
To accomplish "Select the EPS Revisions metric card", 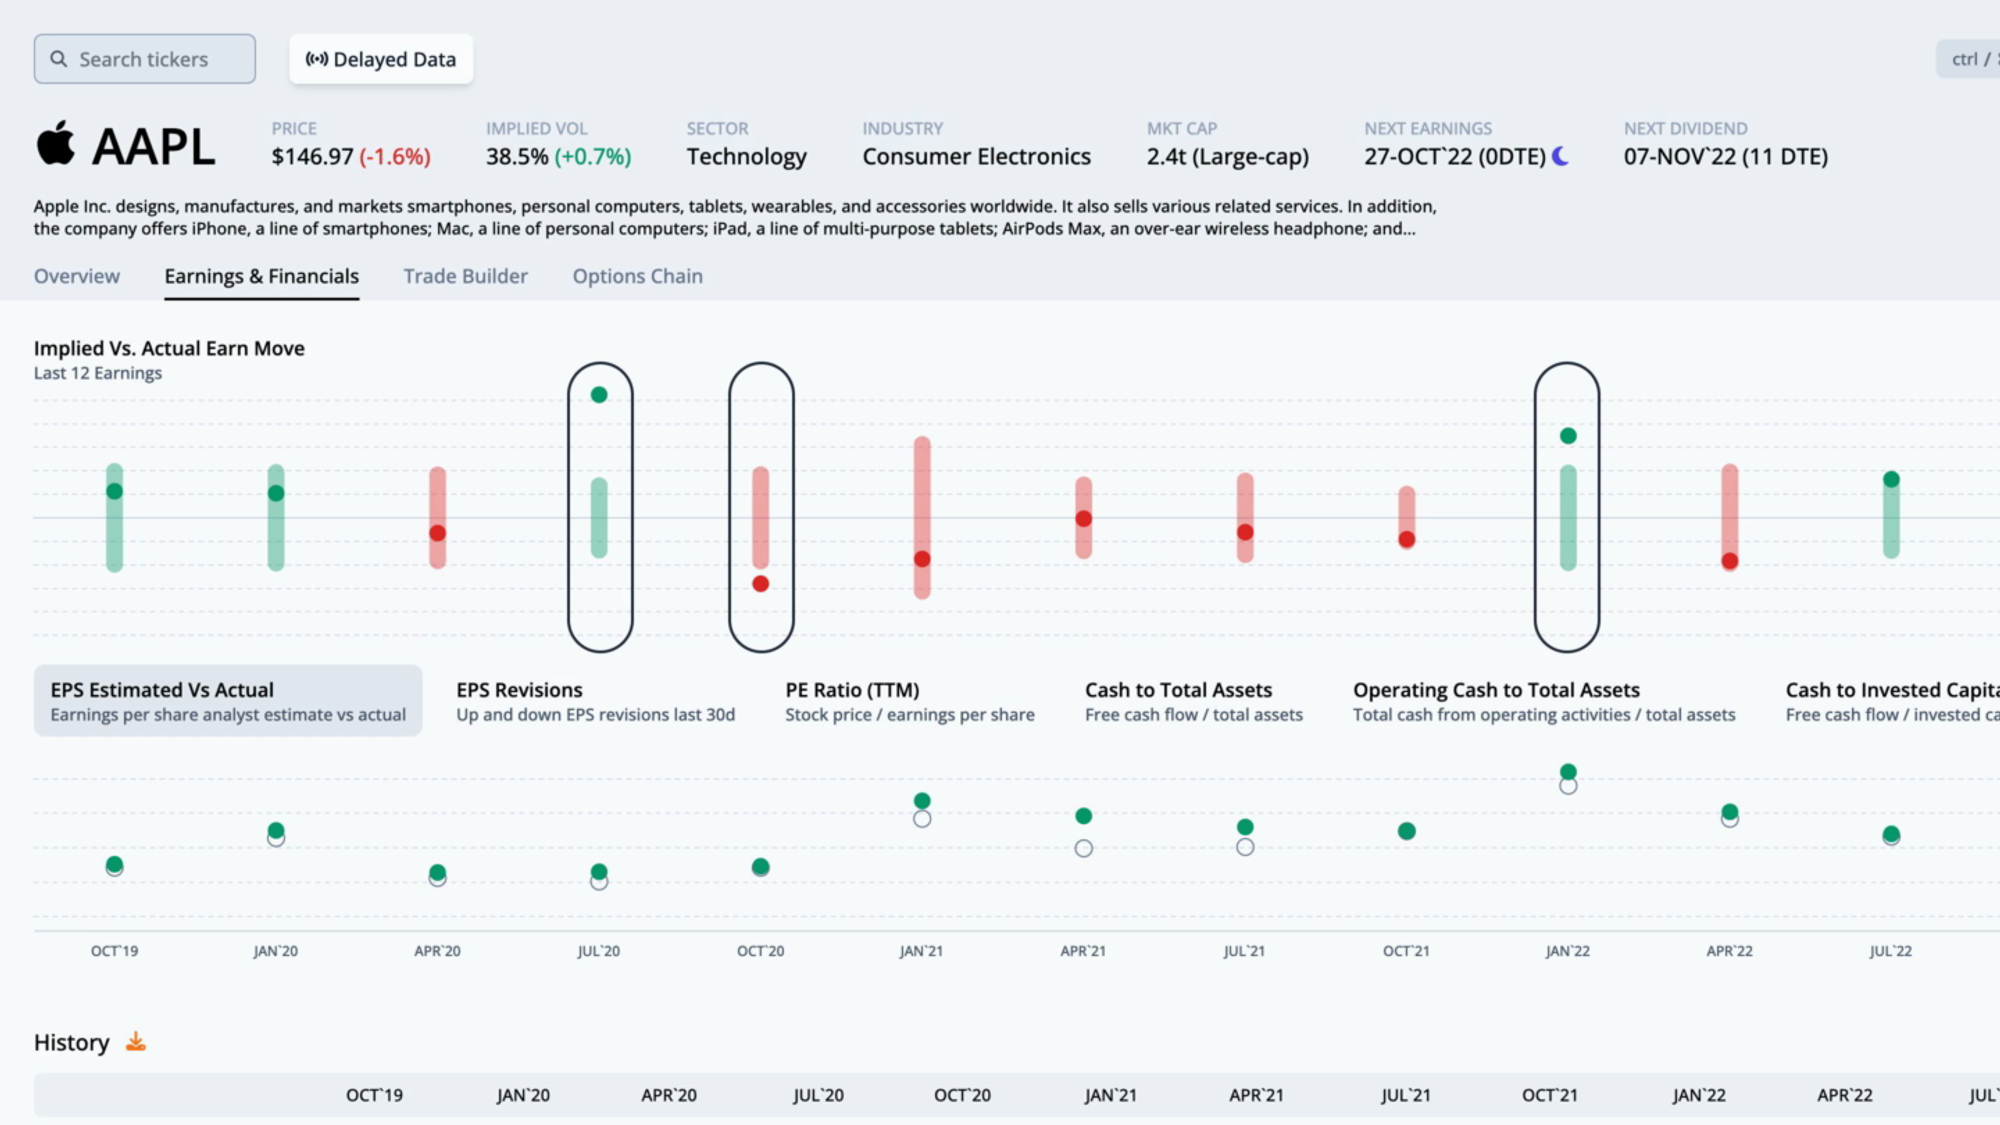I will tap(596, 701).
